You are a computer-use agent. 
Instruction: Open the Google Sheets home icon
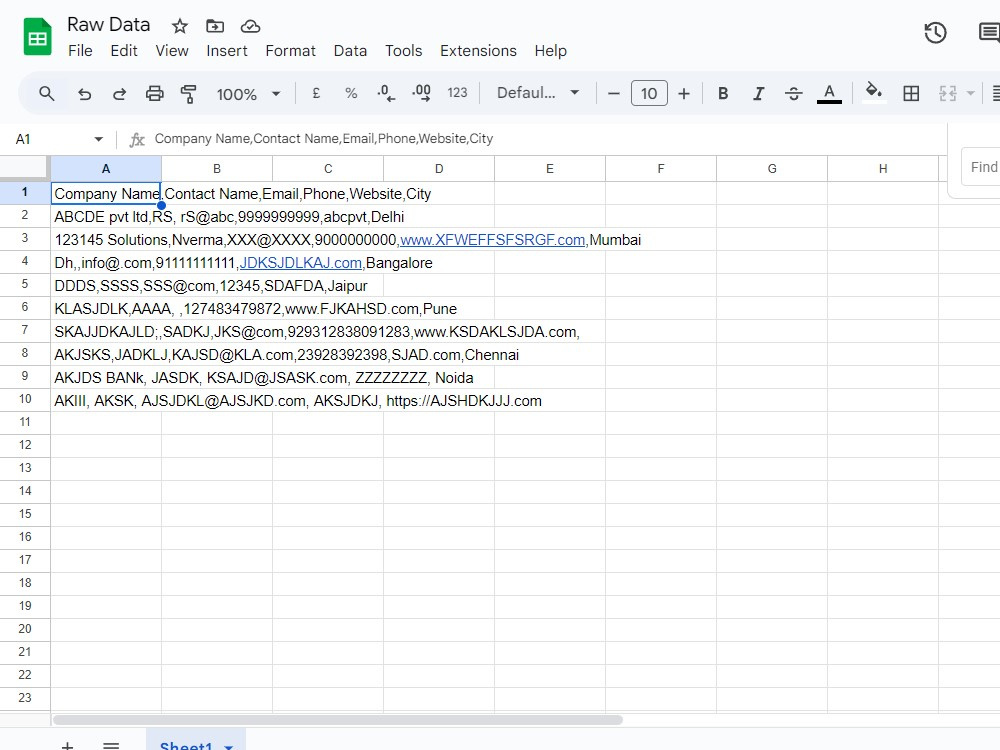(38, 37)
